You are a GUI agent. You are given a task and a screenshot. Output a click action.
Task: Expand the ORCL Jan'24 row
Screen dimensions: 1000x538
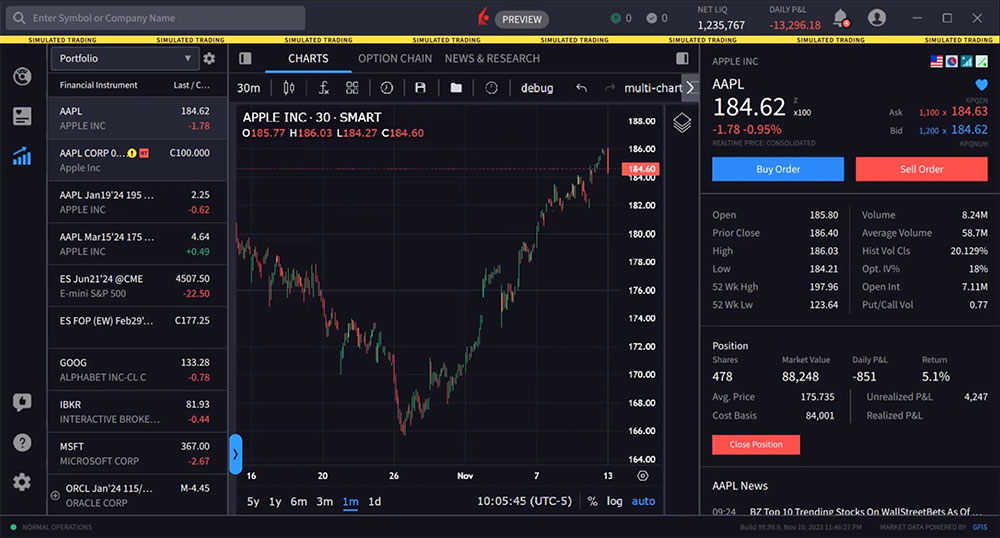pyautogui.click(x=54, y=495)
